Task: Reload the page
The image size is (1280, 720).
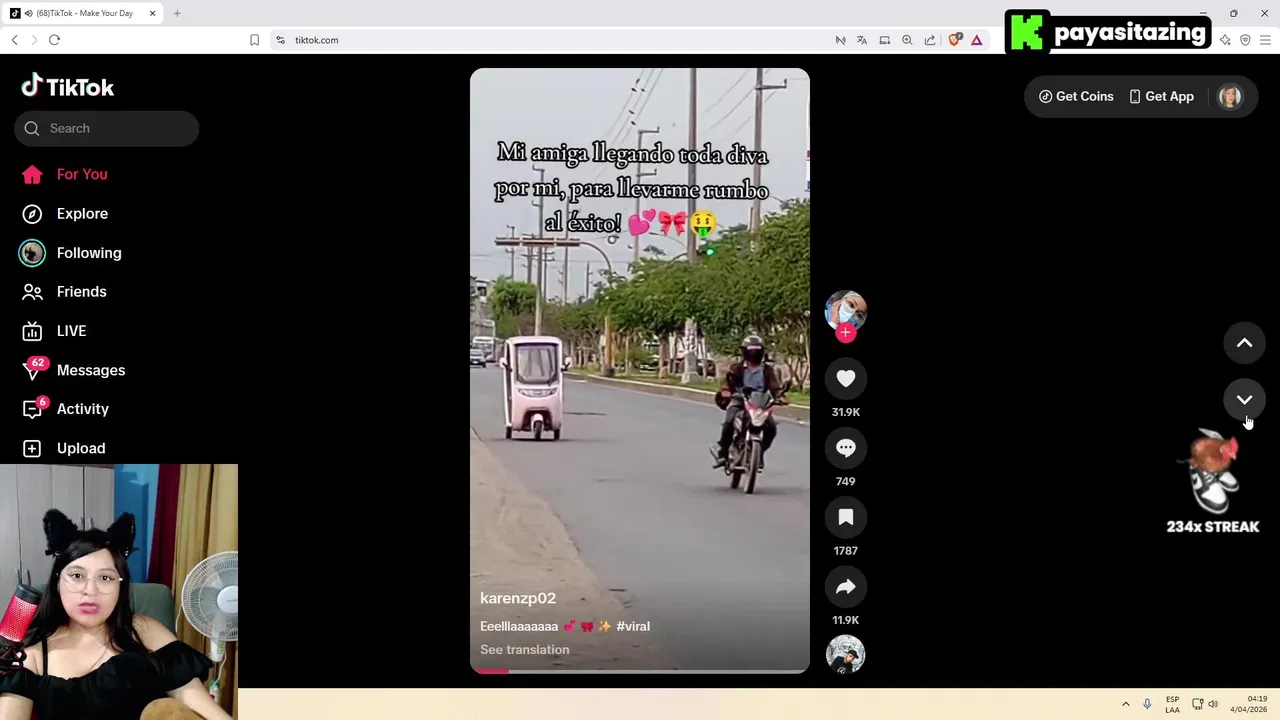Action: [x=54, y=40]
